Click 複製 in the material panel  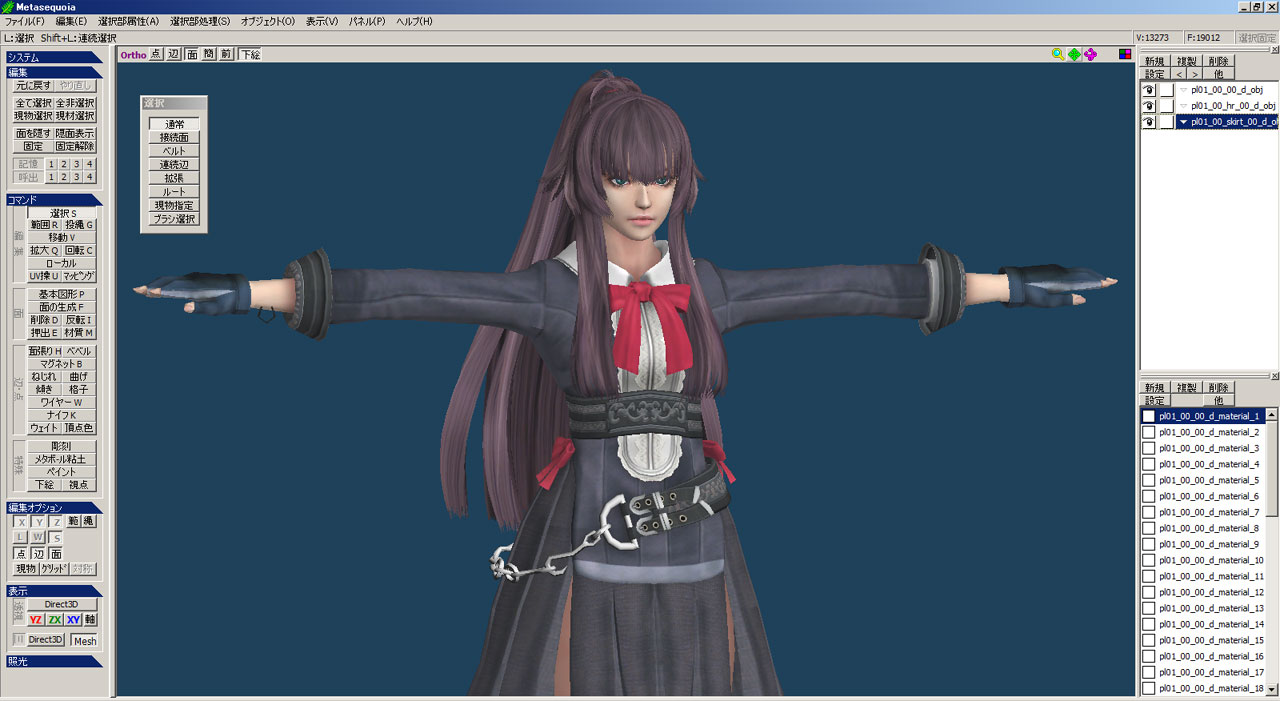coord(1187,387)
